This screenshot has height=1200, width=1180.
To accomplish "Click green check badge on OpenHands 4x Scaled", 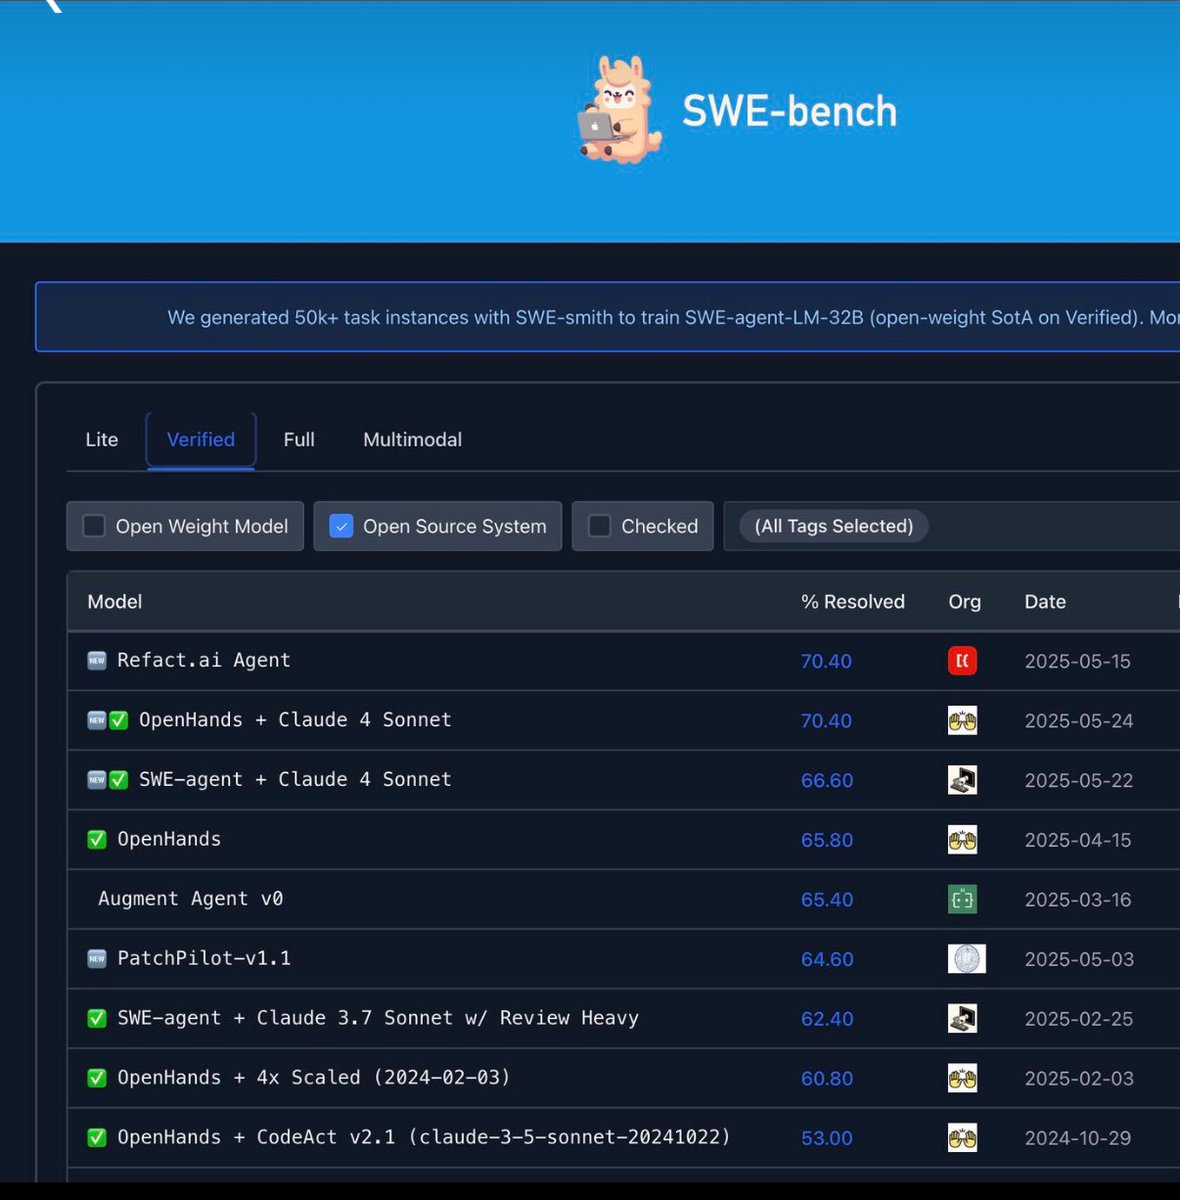I will 97,1077.
